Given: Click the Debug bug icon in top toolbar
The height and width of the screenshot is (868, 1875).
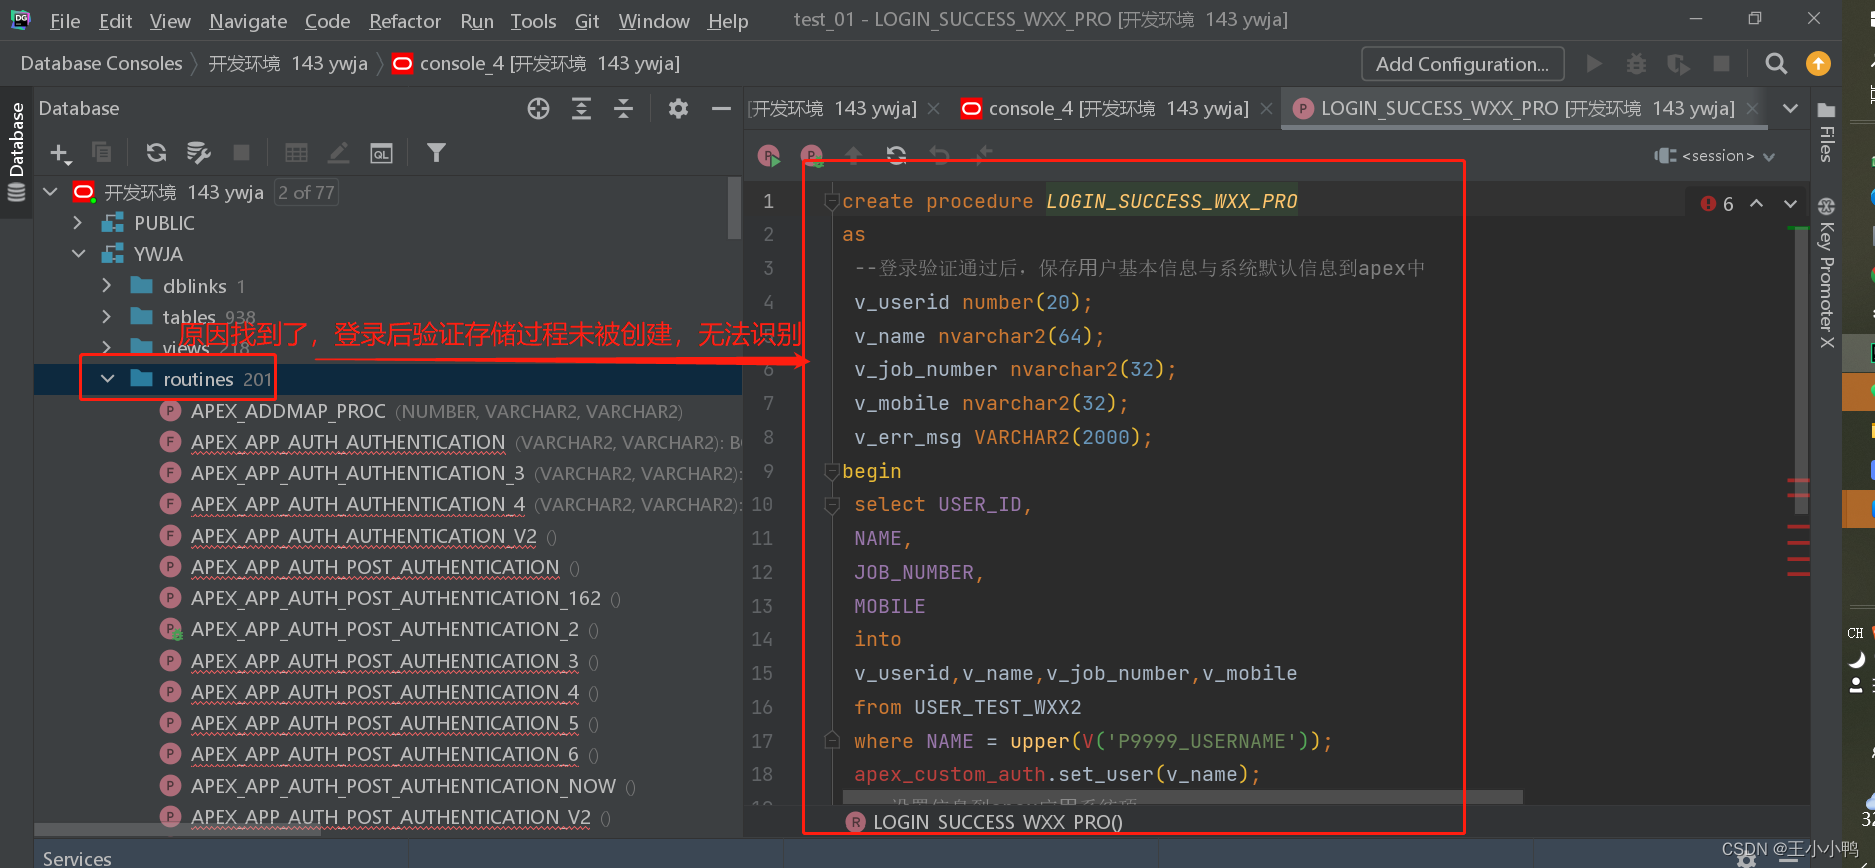Looking at the screenshot, I should click(x=1636, y=64).
